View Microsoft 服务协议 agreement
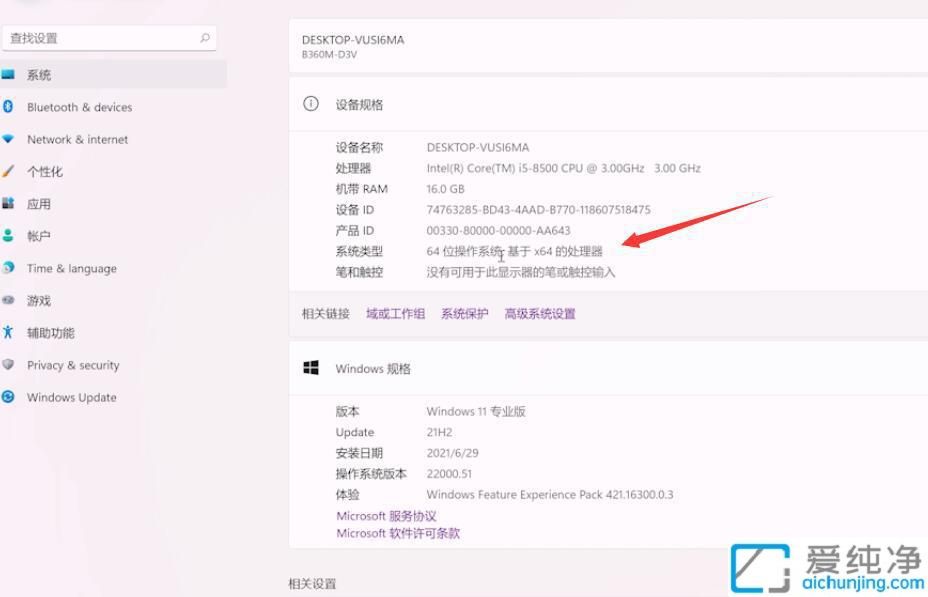928x597 pixels. [390, 515]
